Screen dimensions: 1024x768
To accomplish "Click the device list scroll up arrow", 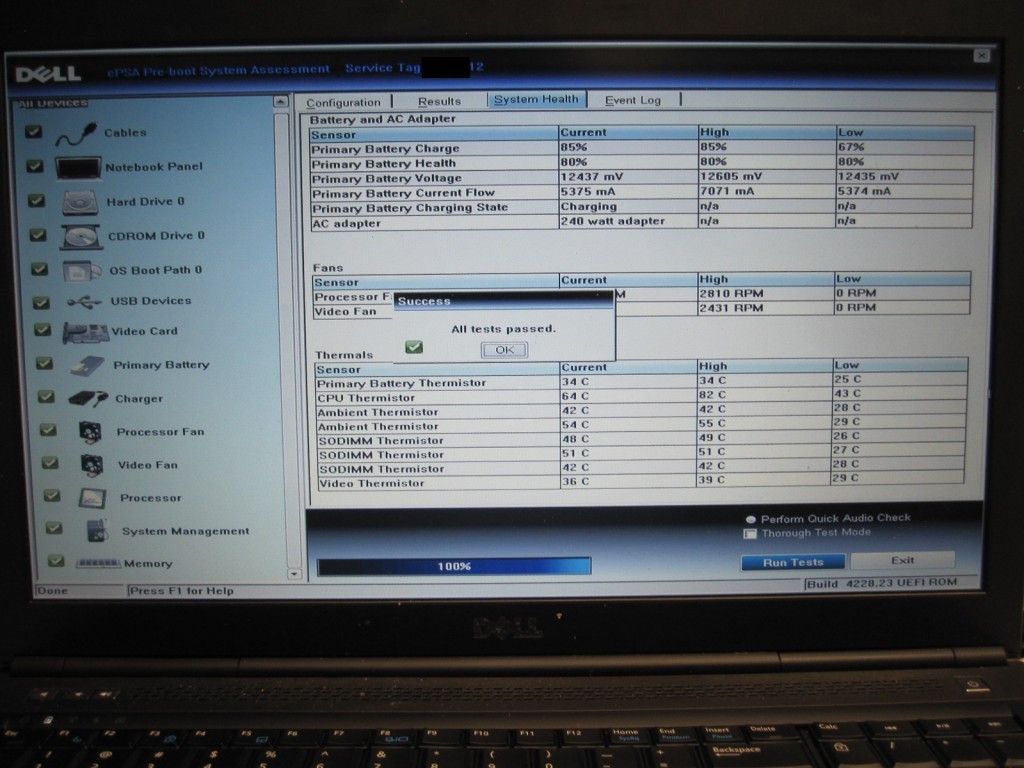I will 281,102.
